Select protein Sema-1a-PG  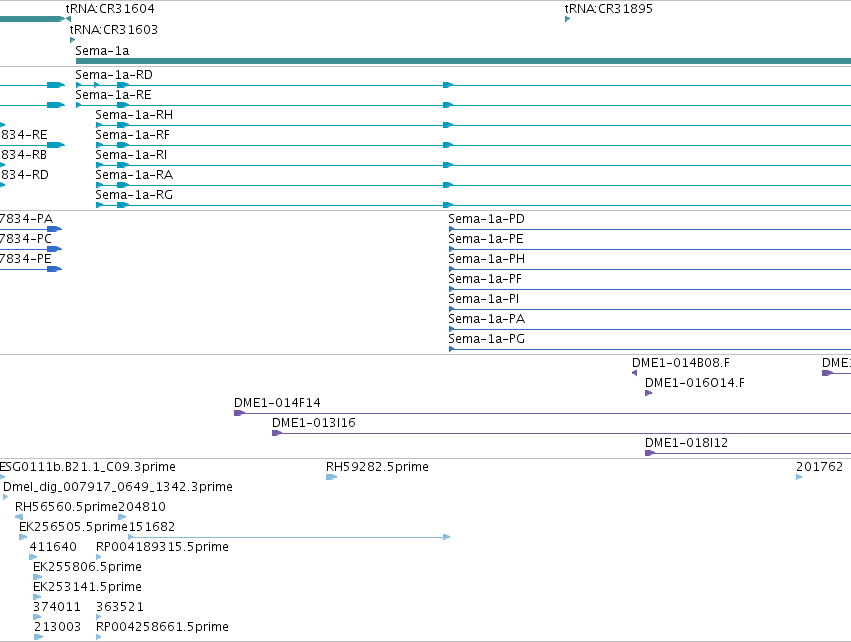pos(486,339)
